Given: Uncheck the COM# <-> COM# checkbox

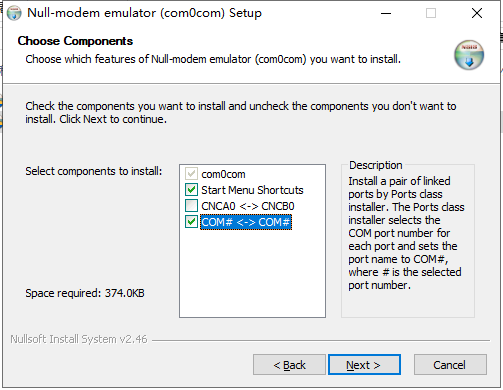Looking at the screenshot, I should coord(191,222).
